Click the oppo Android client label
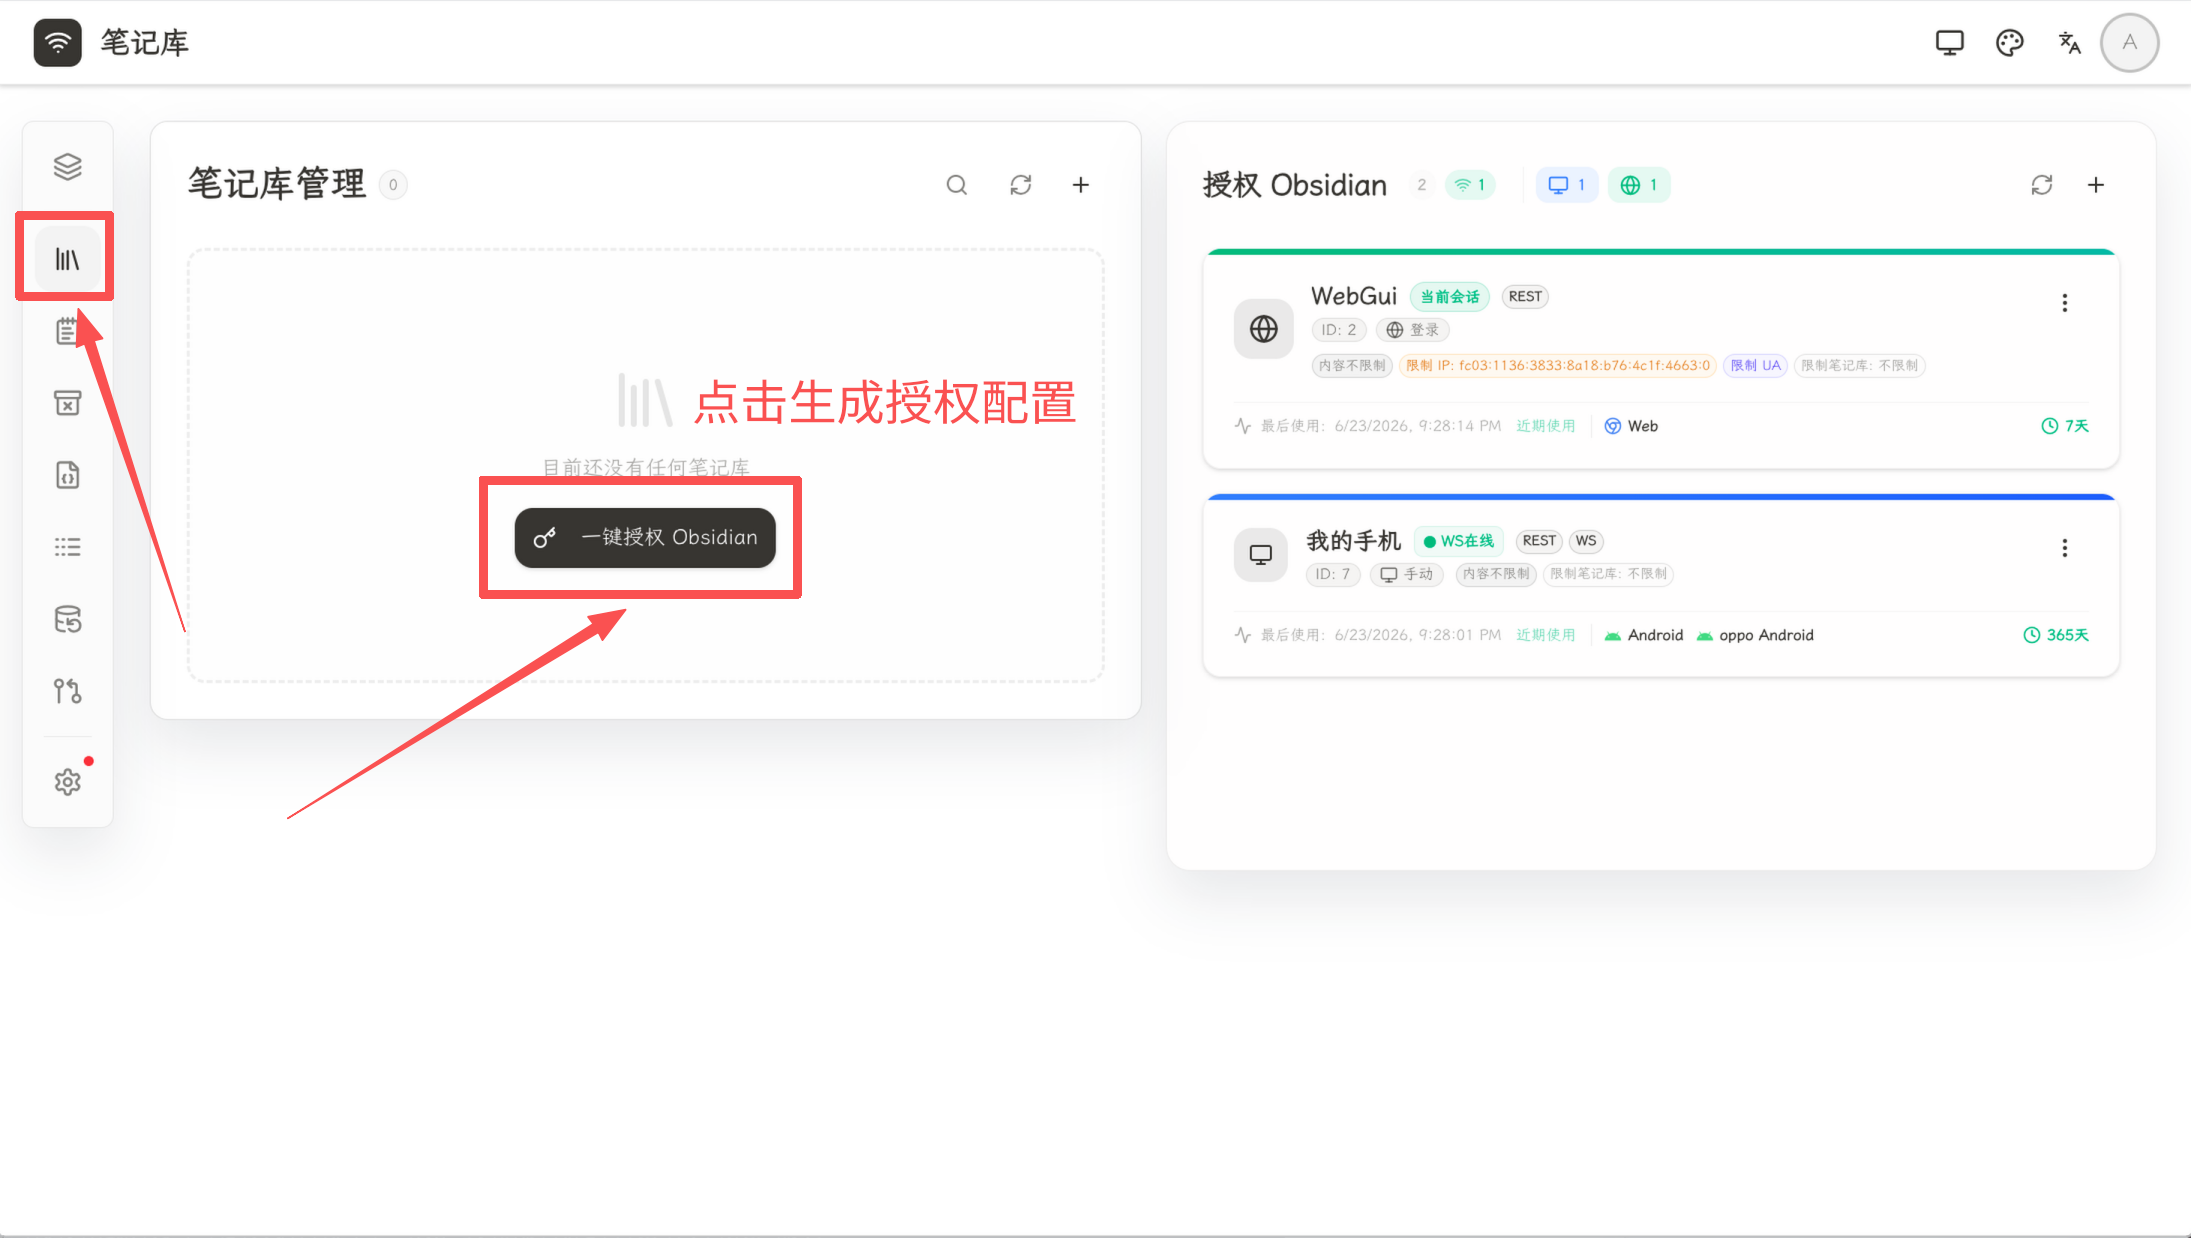 point(1755,635)
